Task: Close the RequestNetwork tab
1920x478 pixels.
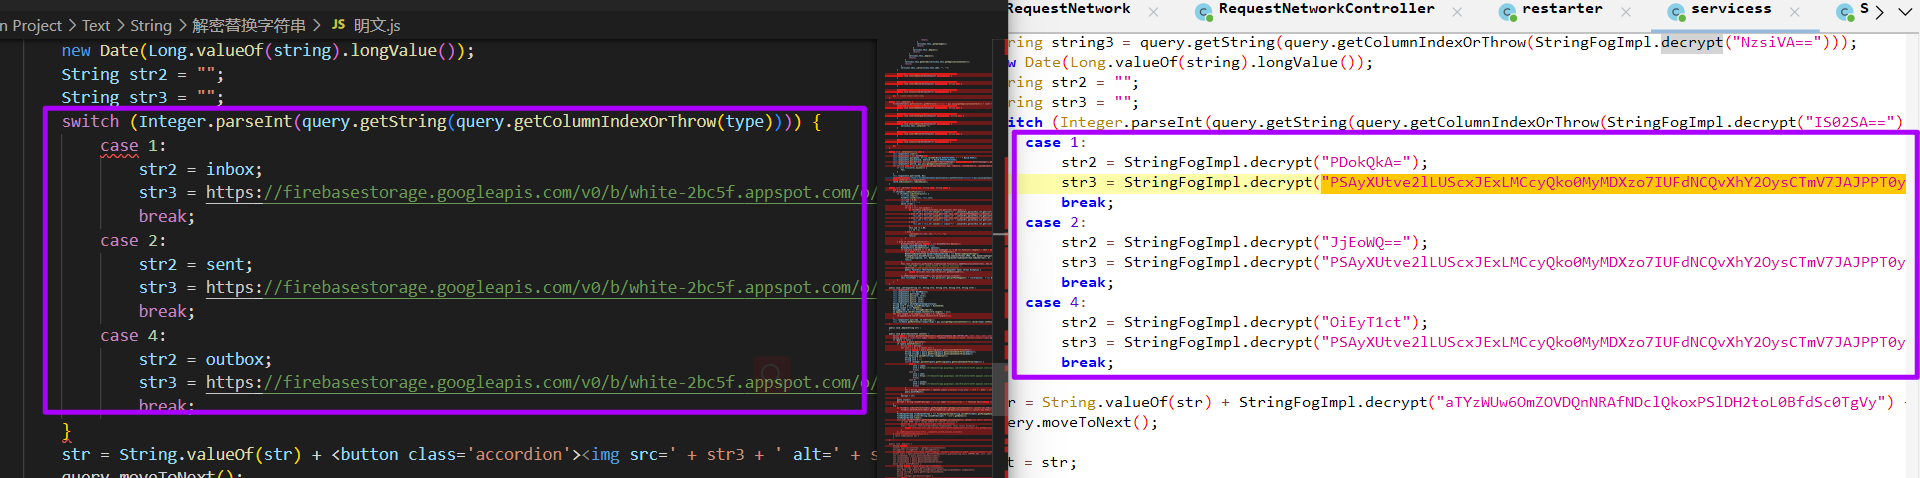Action: (x=1153, y=12)
